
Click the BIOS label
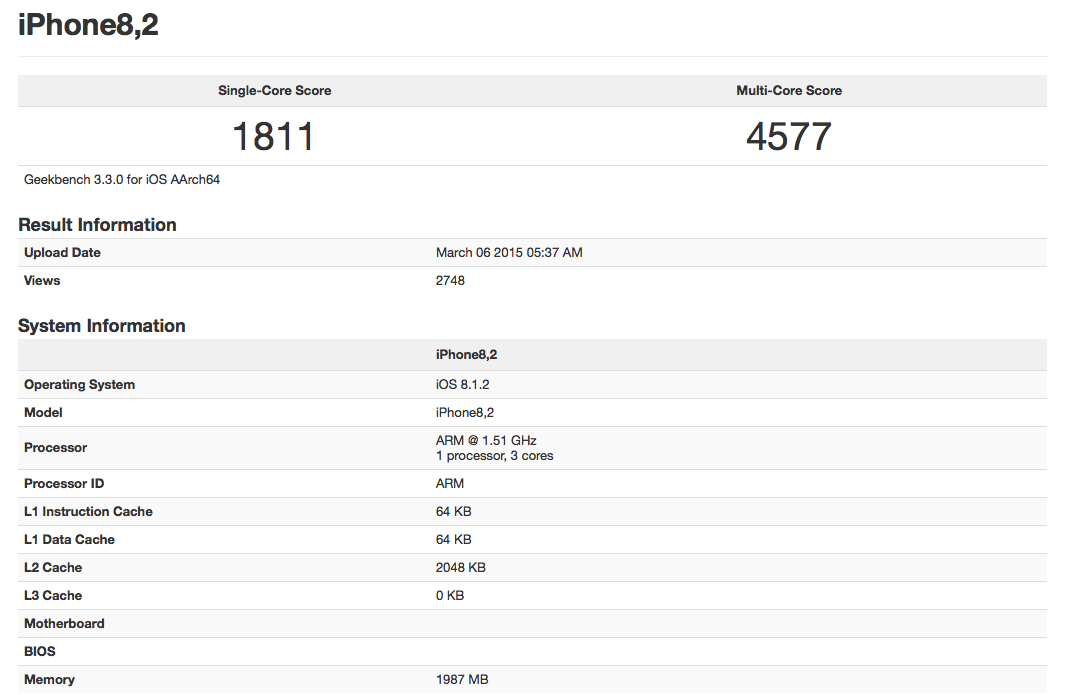(40, 651)
